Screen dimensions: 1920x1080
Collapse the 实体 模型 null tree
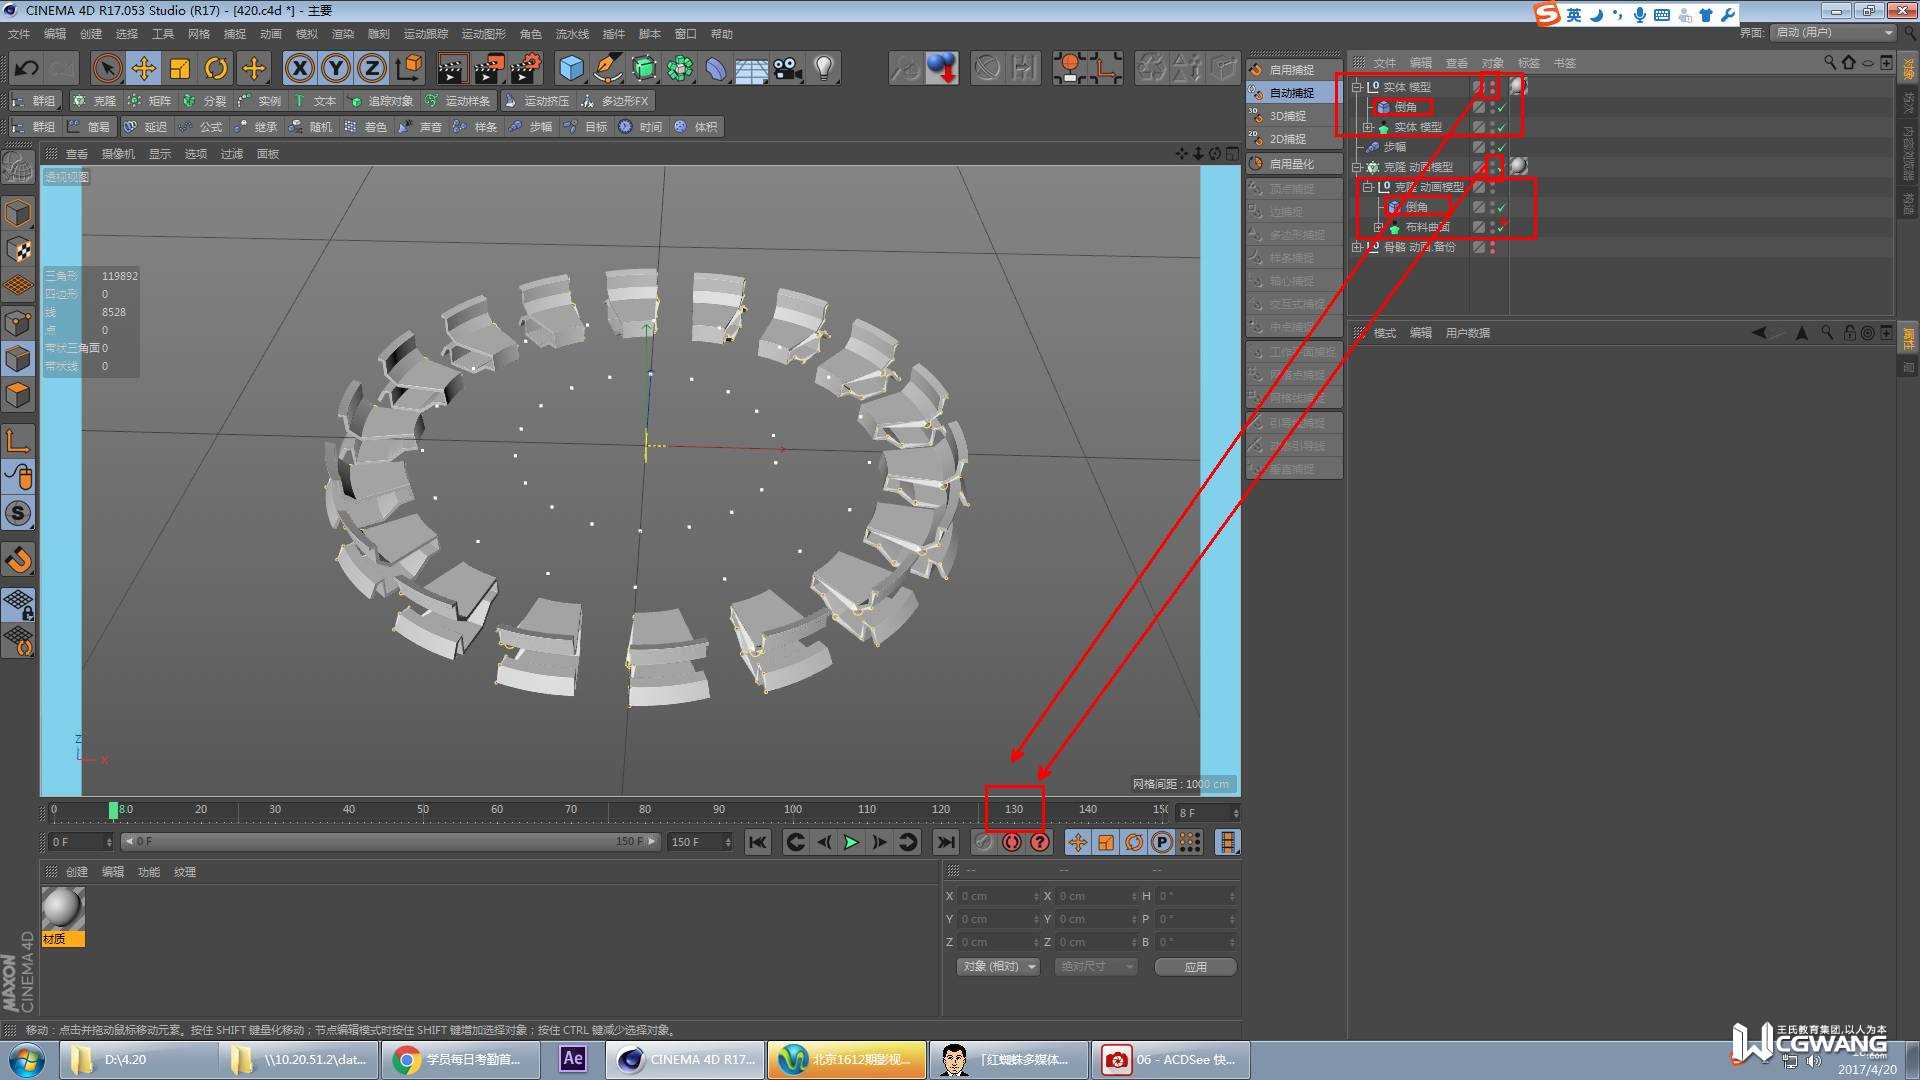[x=1357, y=87]
